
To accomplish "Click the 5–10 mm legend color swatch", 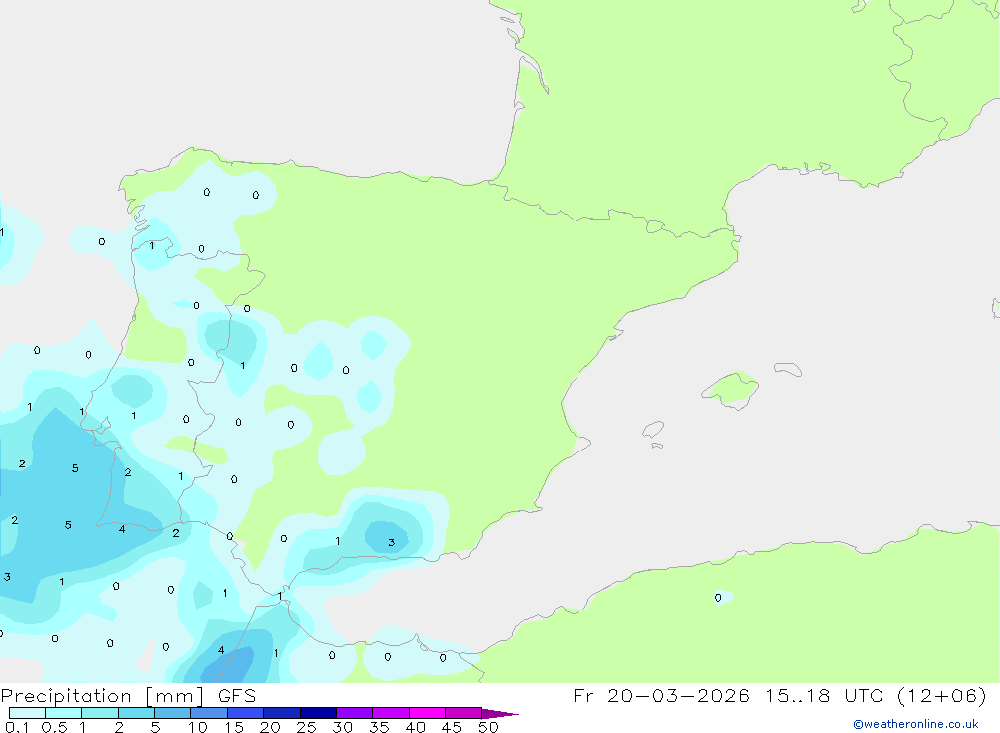I will point(173,713).
